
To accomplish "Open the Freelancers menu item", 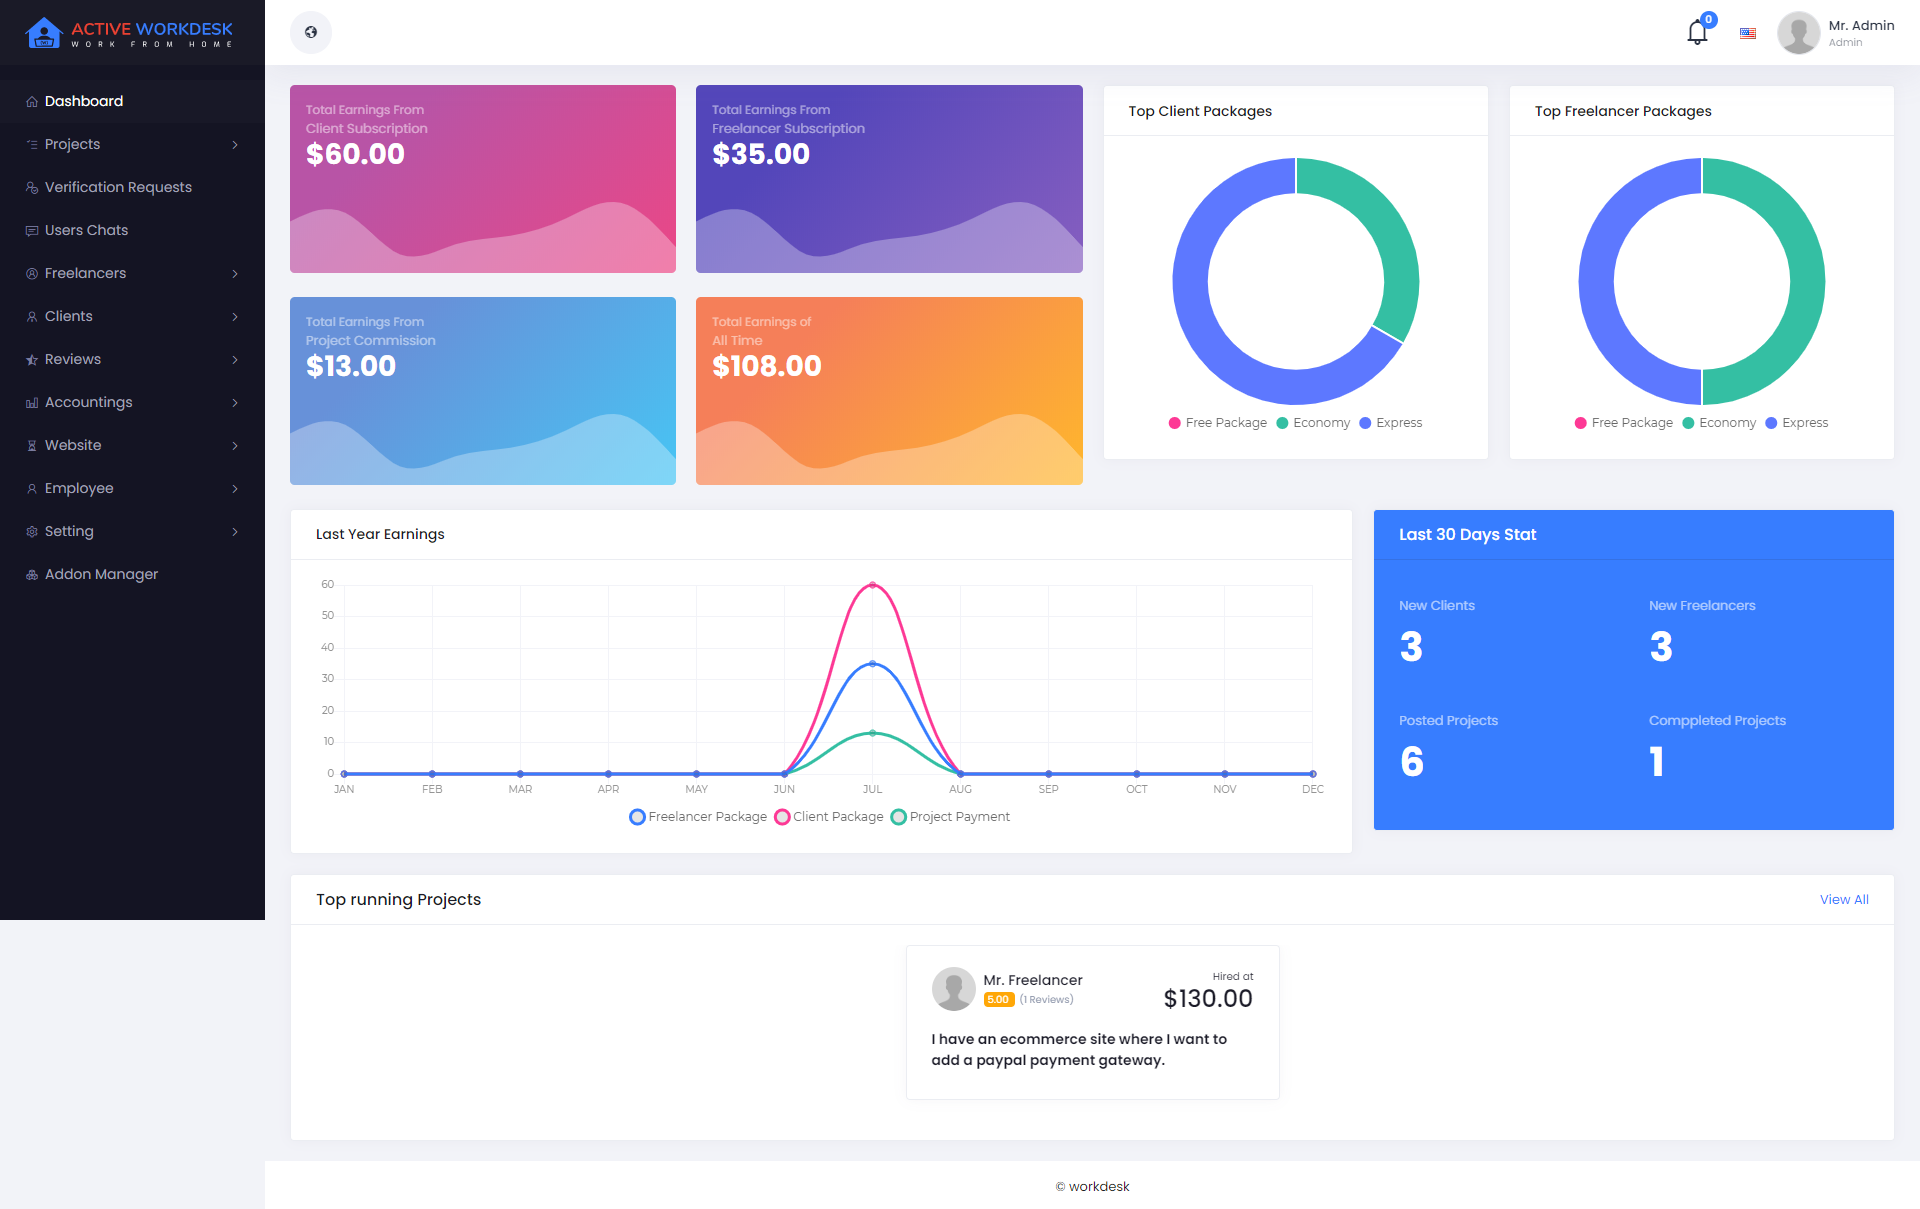I will (85, 273).
